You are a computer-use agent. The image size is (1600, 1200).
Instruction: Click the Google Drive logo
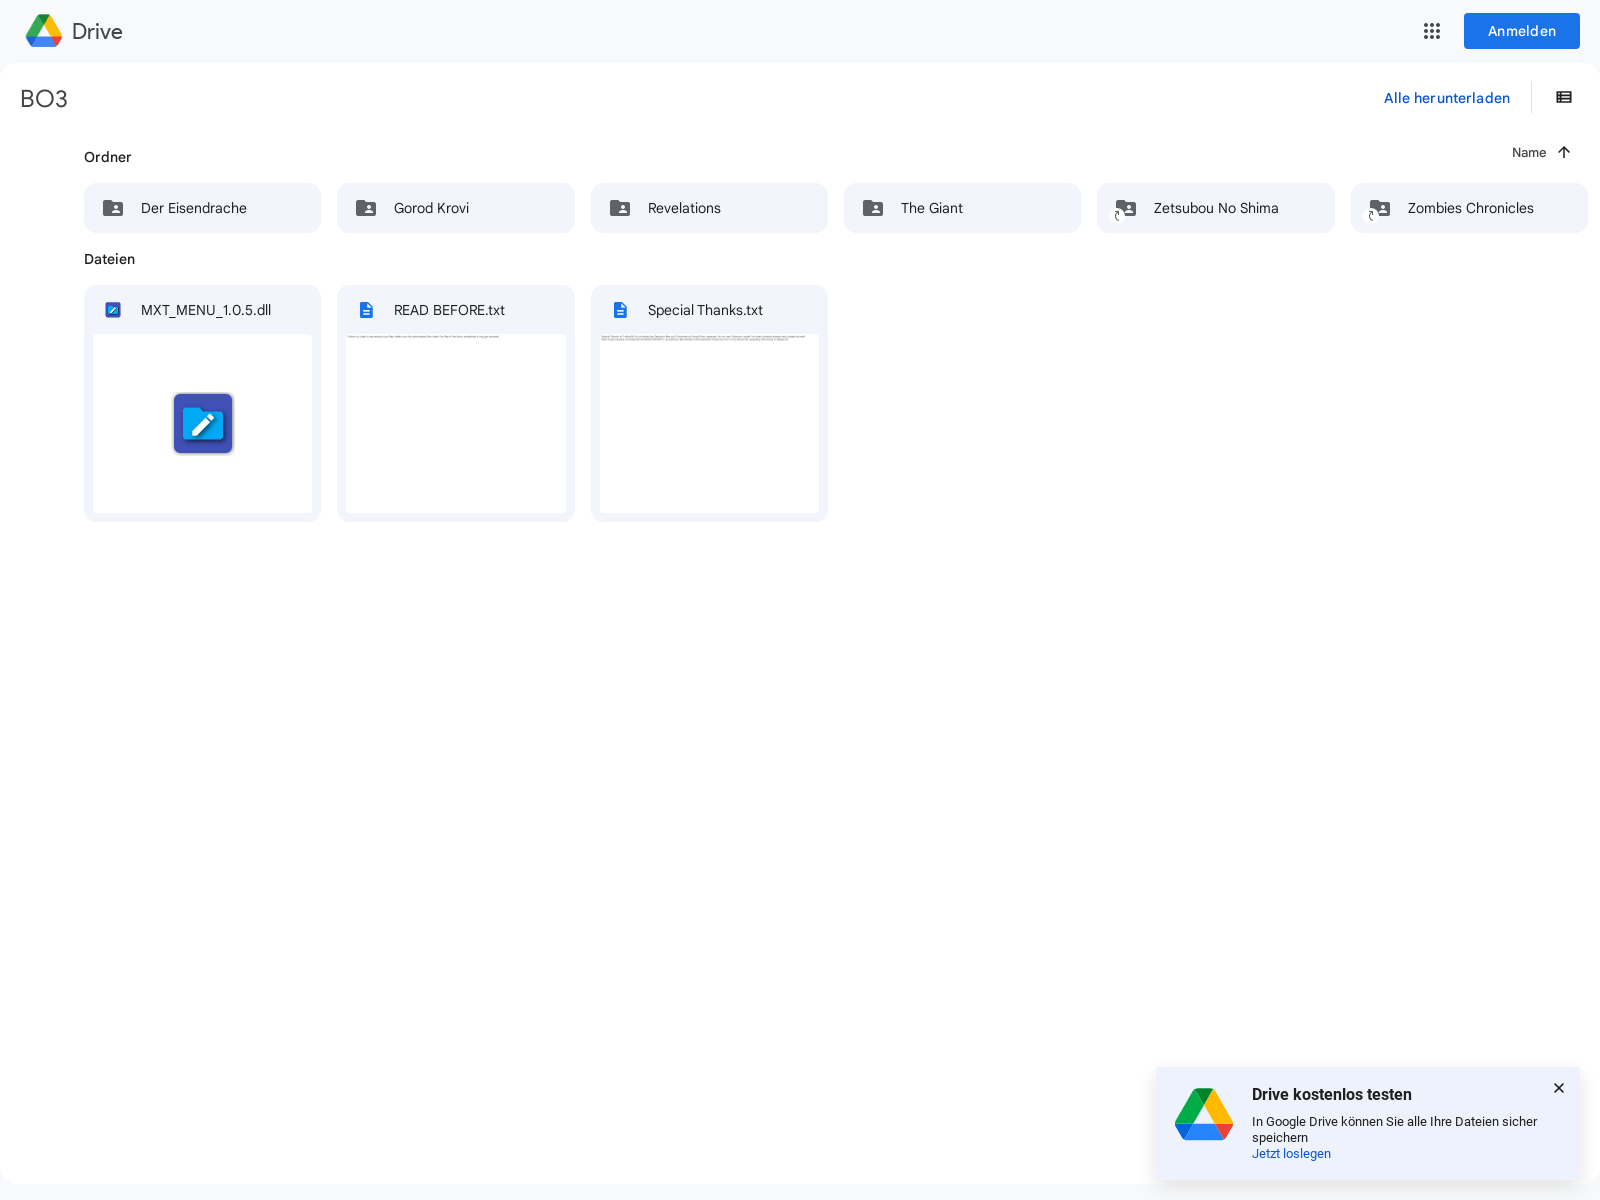pyautogui.click(x=44, y=31)
